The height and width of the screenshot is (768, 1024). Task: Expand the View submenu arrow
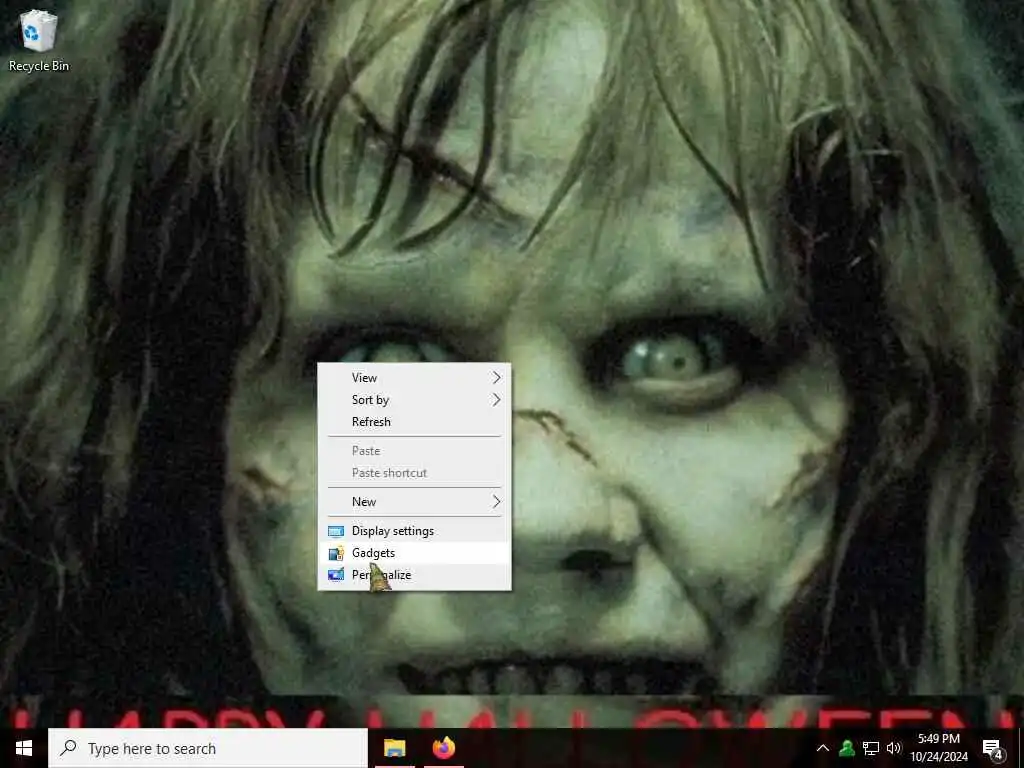pyautogui.click(x=496, y=377)
